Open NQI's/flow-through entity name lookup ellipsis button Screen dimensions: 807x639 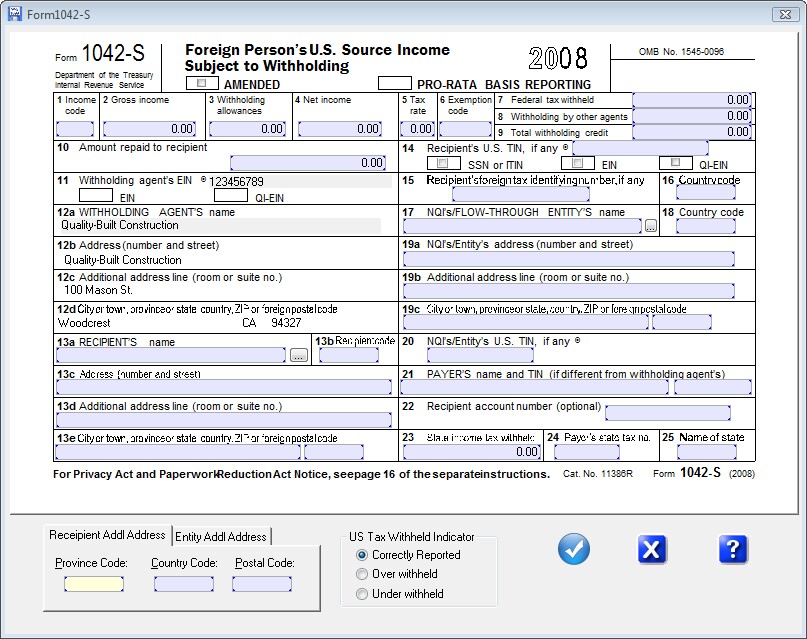tap(651, 226)
